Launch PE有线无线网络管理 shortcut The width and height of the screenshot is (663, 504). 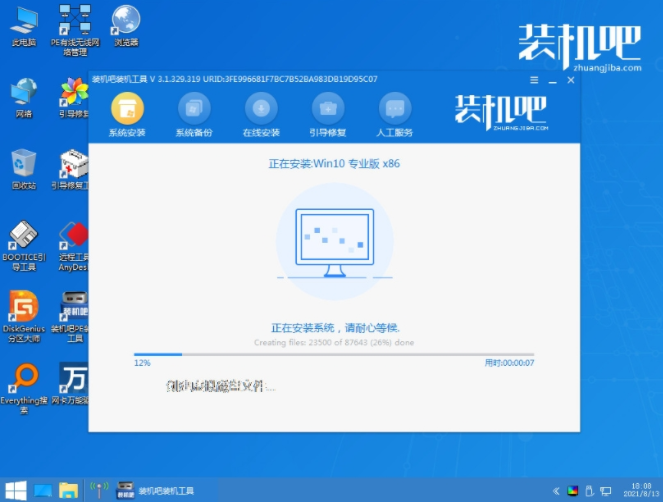point(75,30)
